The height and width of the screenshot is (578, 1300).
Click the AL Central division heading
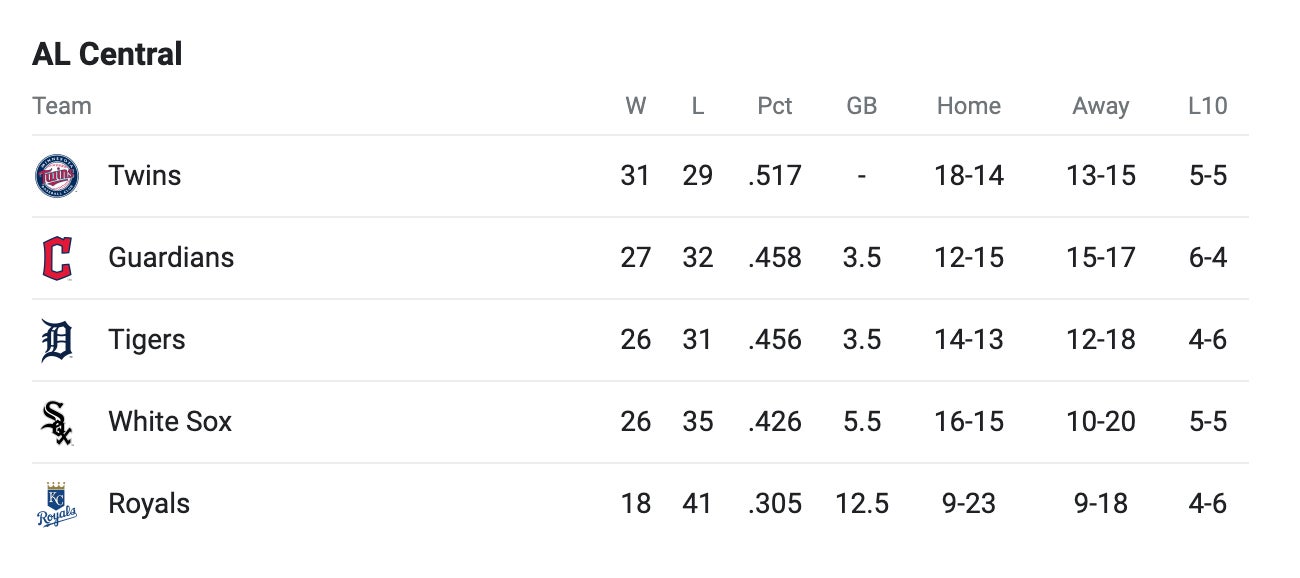point(107,54)
